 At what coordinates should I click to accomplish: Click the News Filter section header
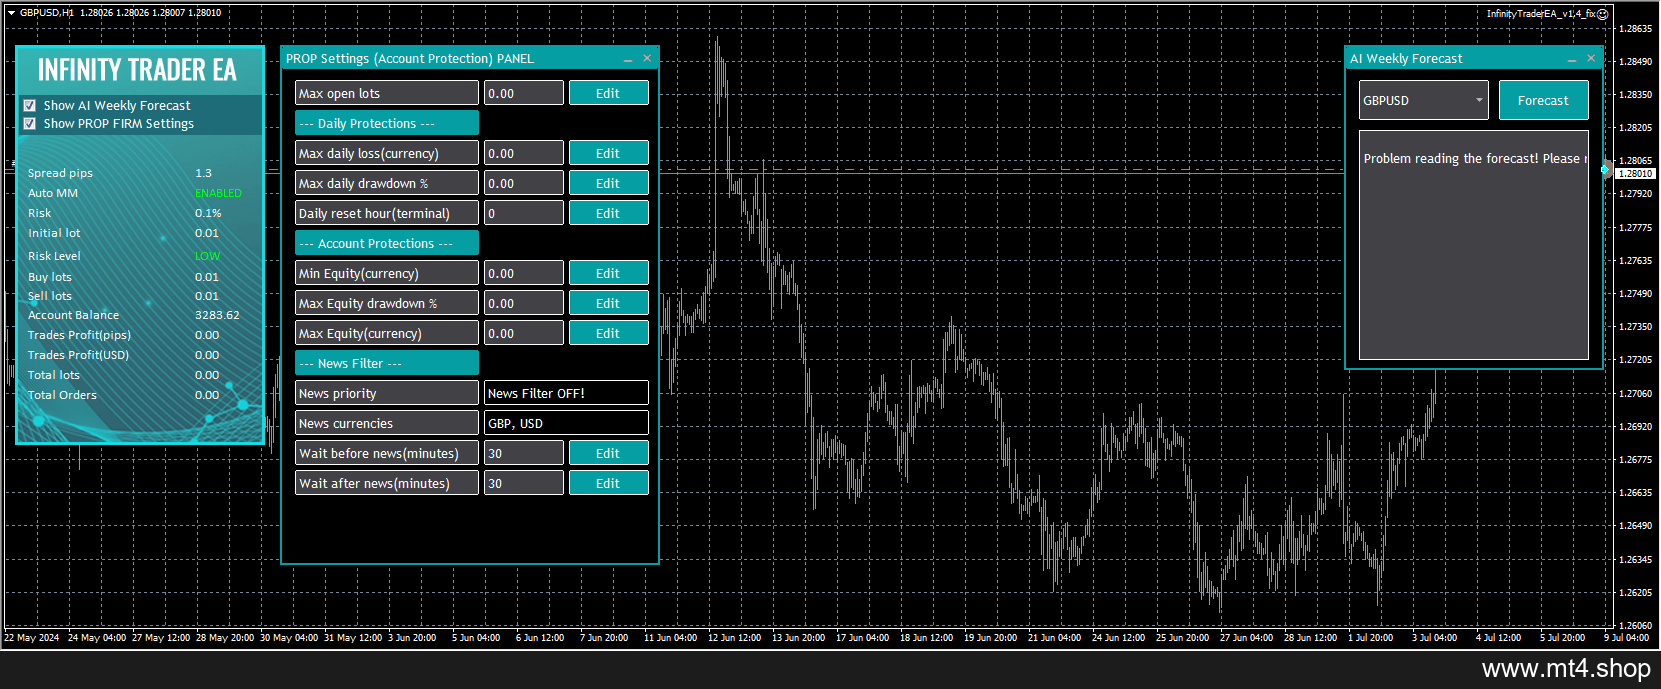pos(387,363)
